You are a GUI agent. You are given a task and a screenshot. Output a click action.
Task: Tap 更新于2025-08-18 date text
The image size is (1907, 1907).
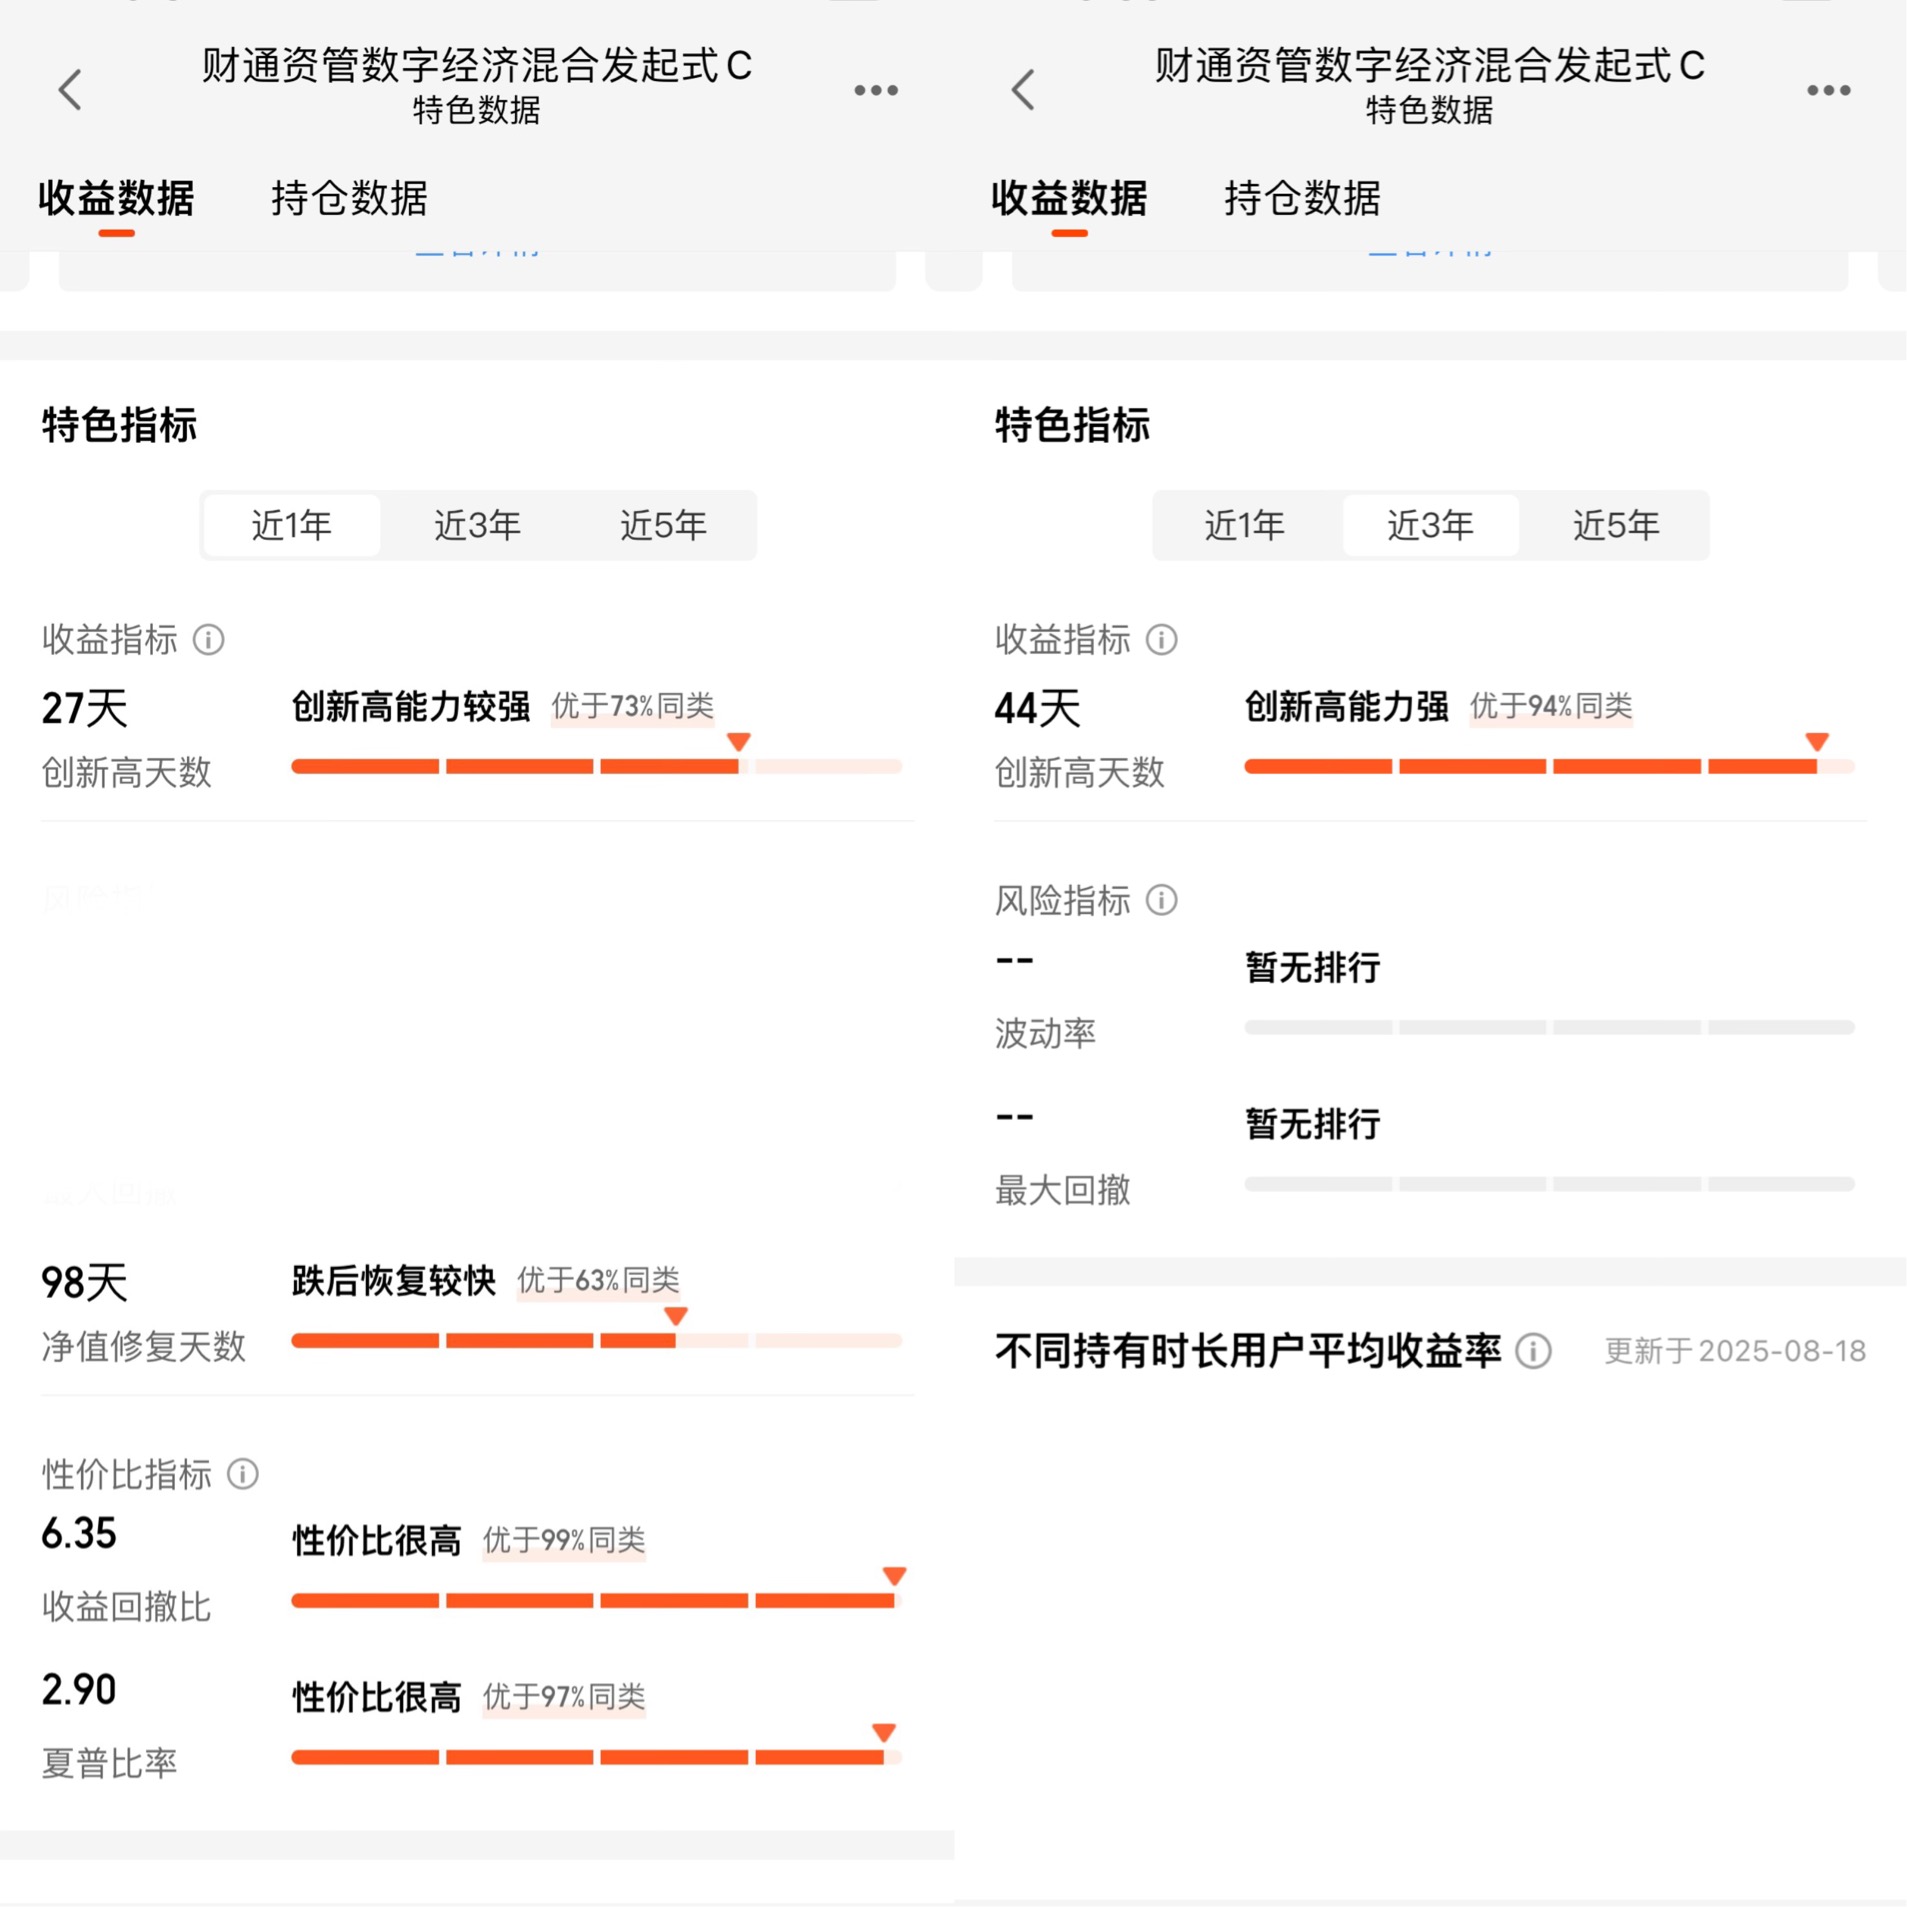1735,1351
